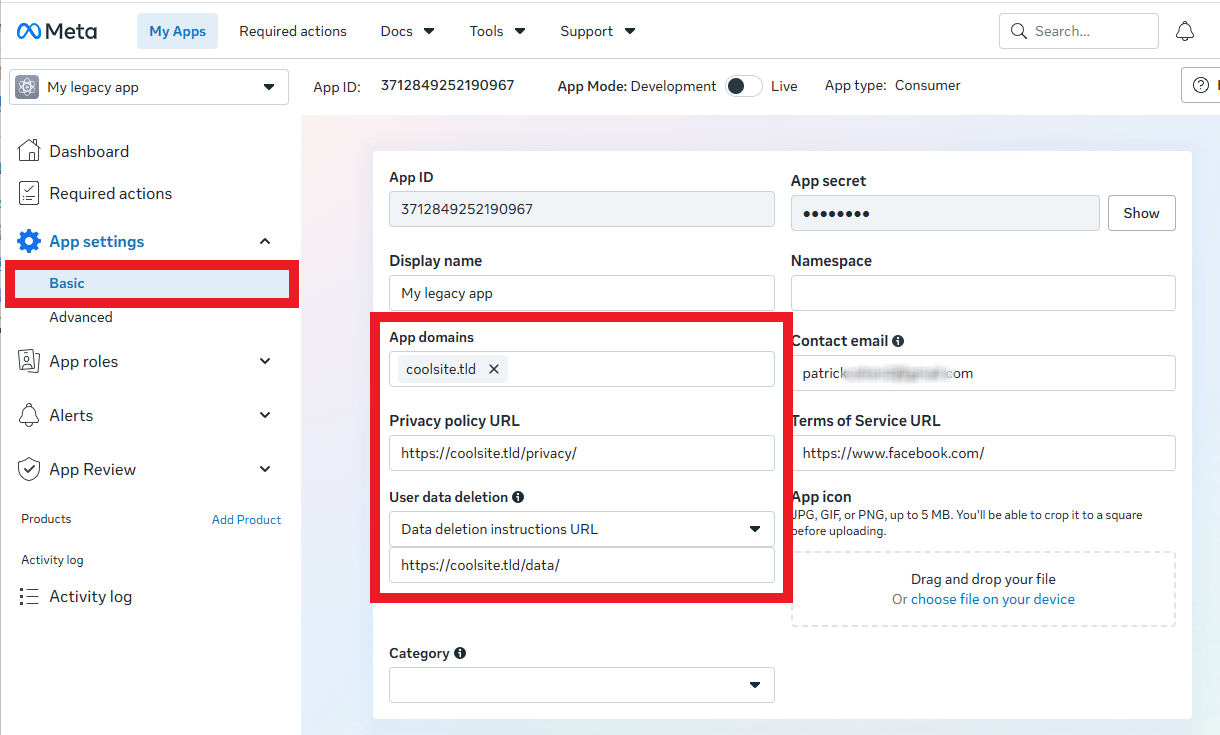Expand the App roles section
Image resolution: width=1220 pixels, height=735 pixels.
click(265, 361)
